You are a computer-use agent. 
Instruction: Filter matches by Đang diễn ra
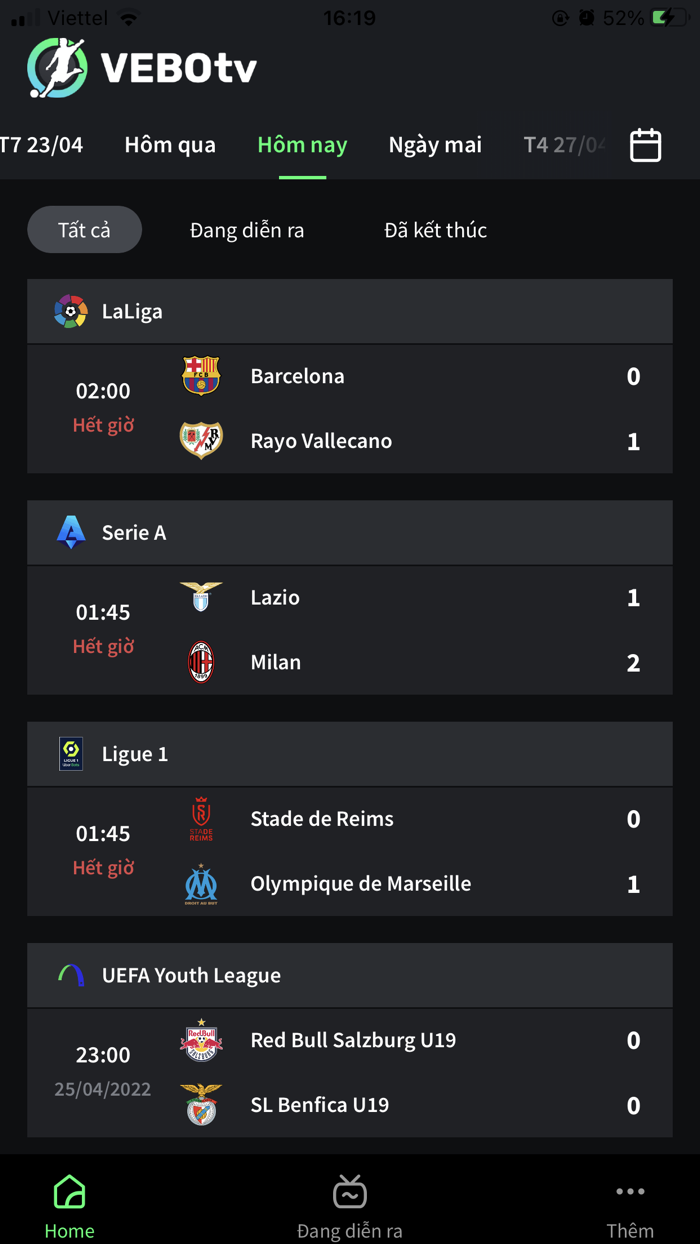click(x=247, y=230)
